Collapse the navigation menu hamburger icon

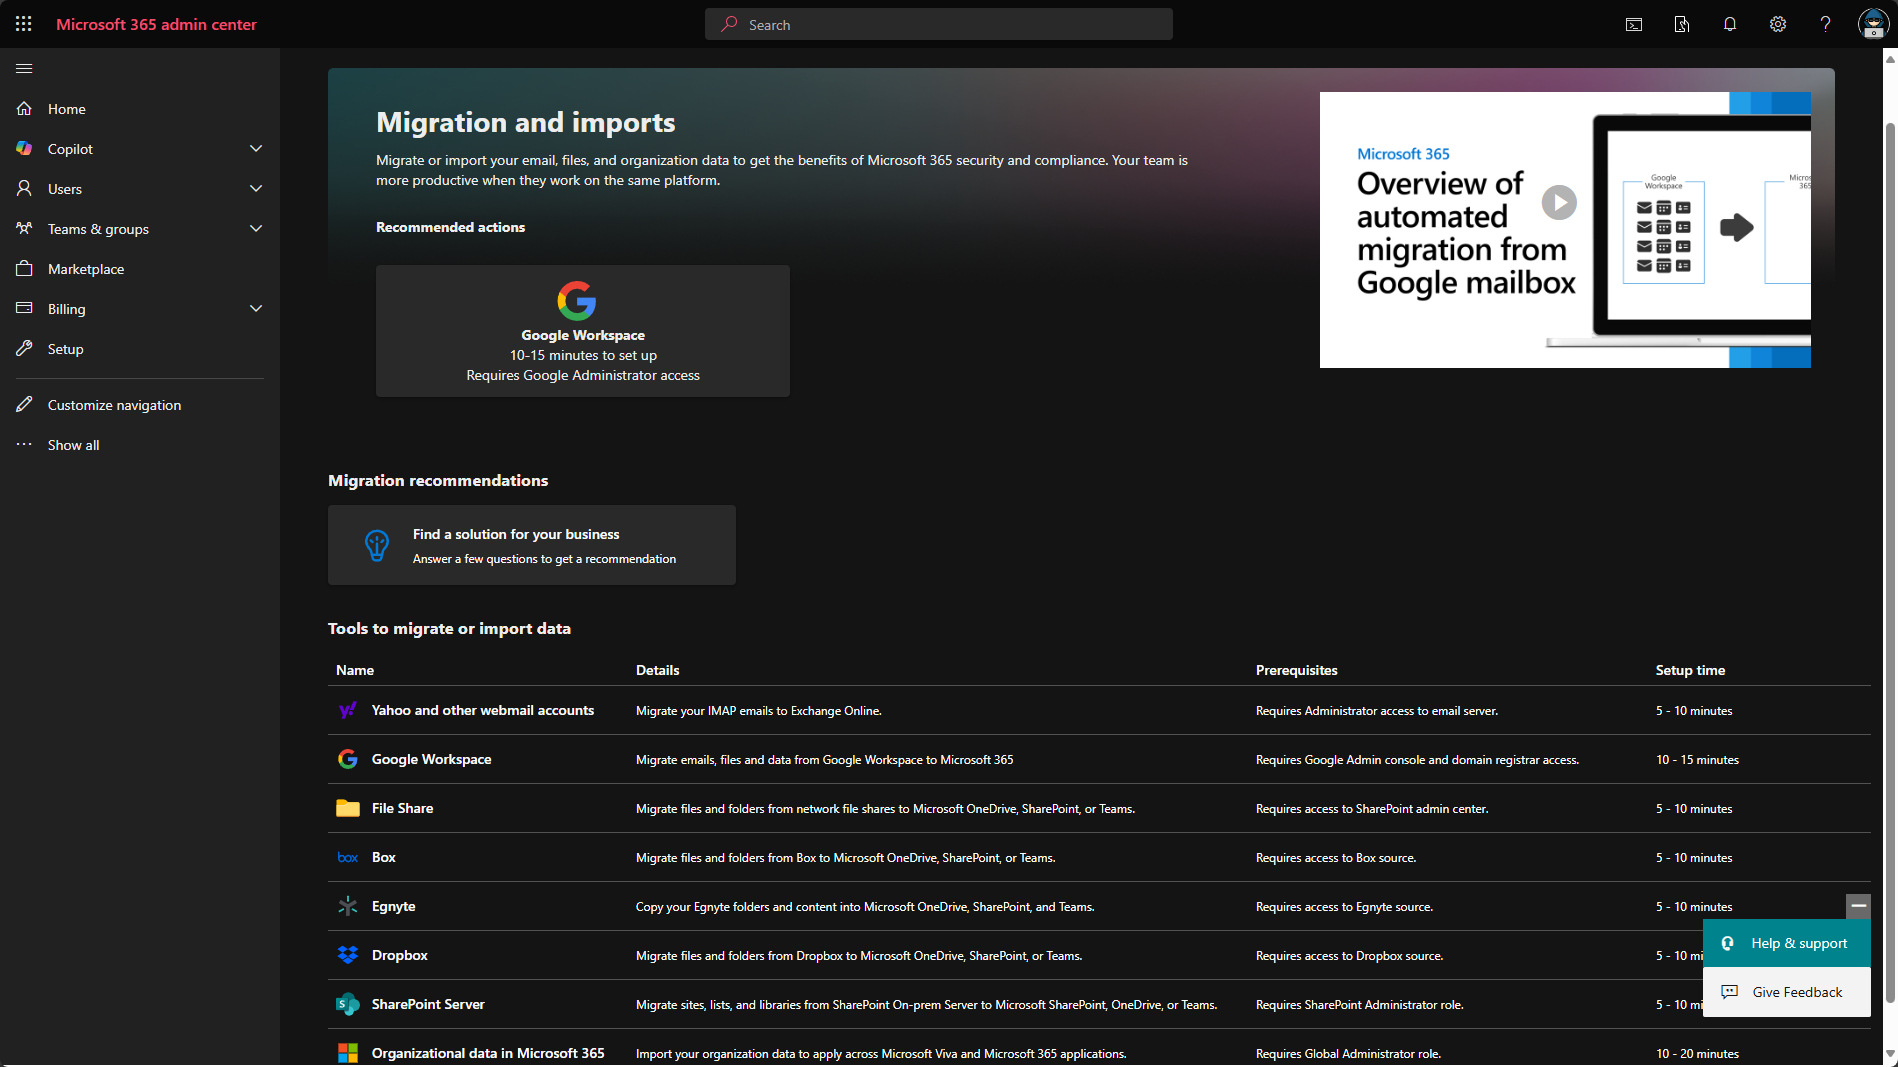coord(24,68)
